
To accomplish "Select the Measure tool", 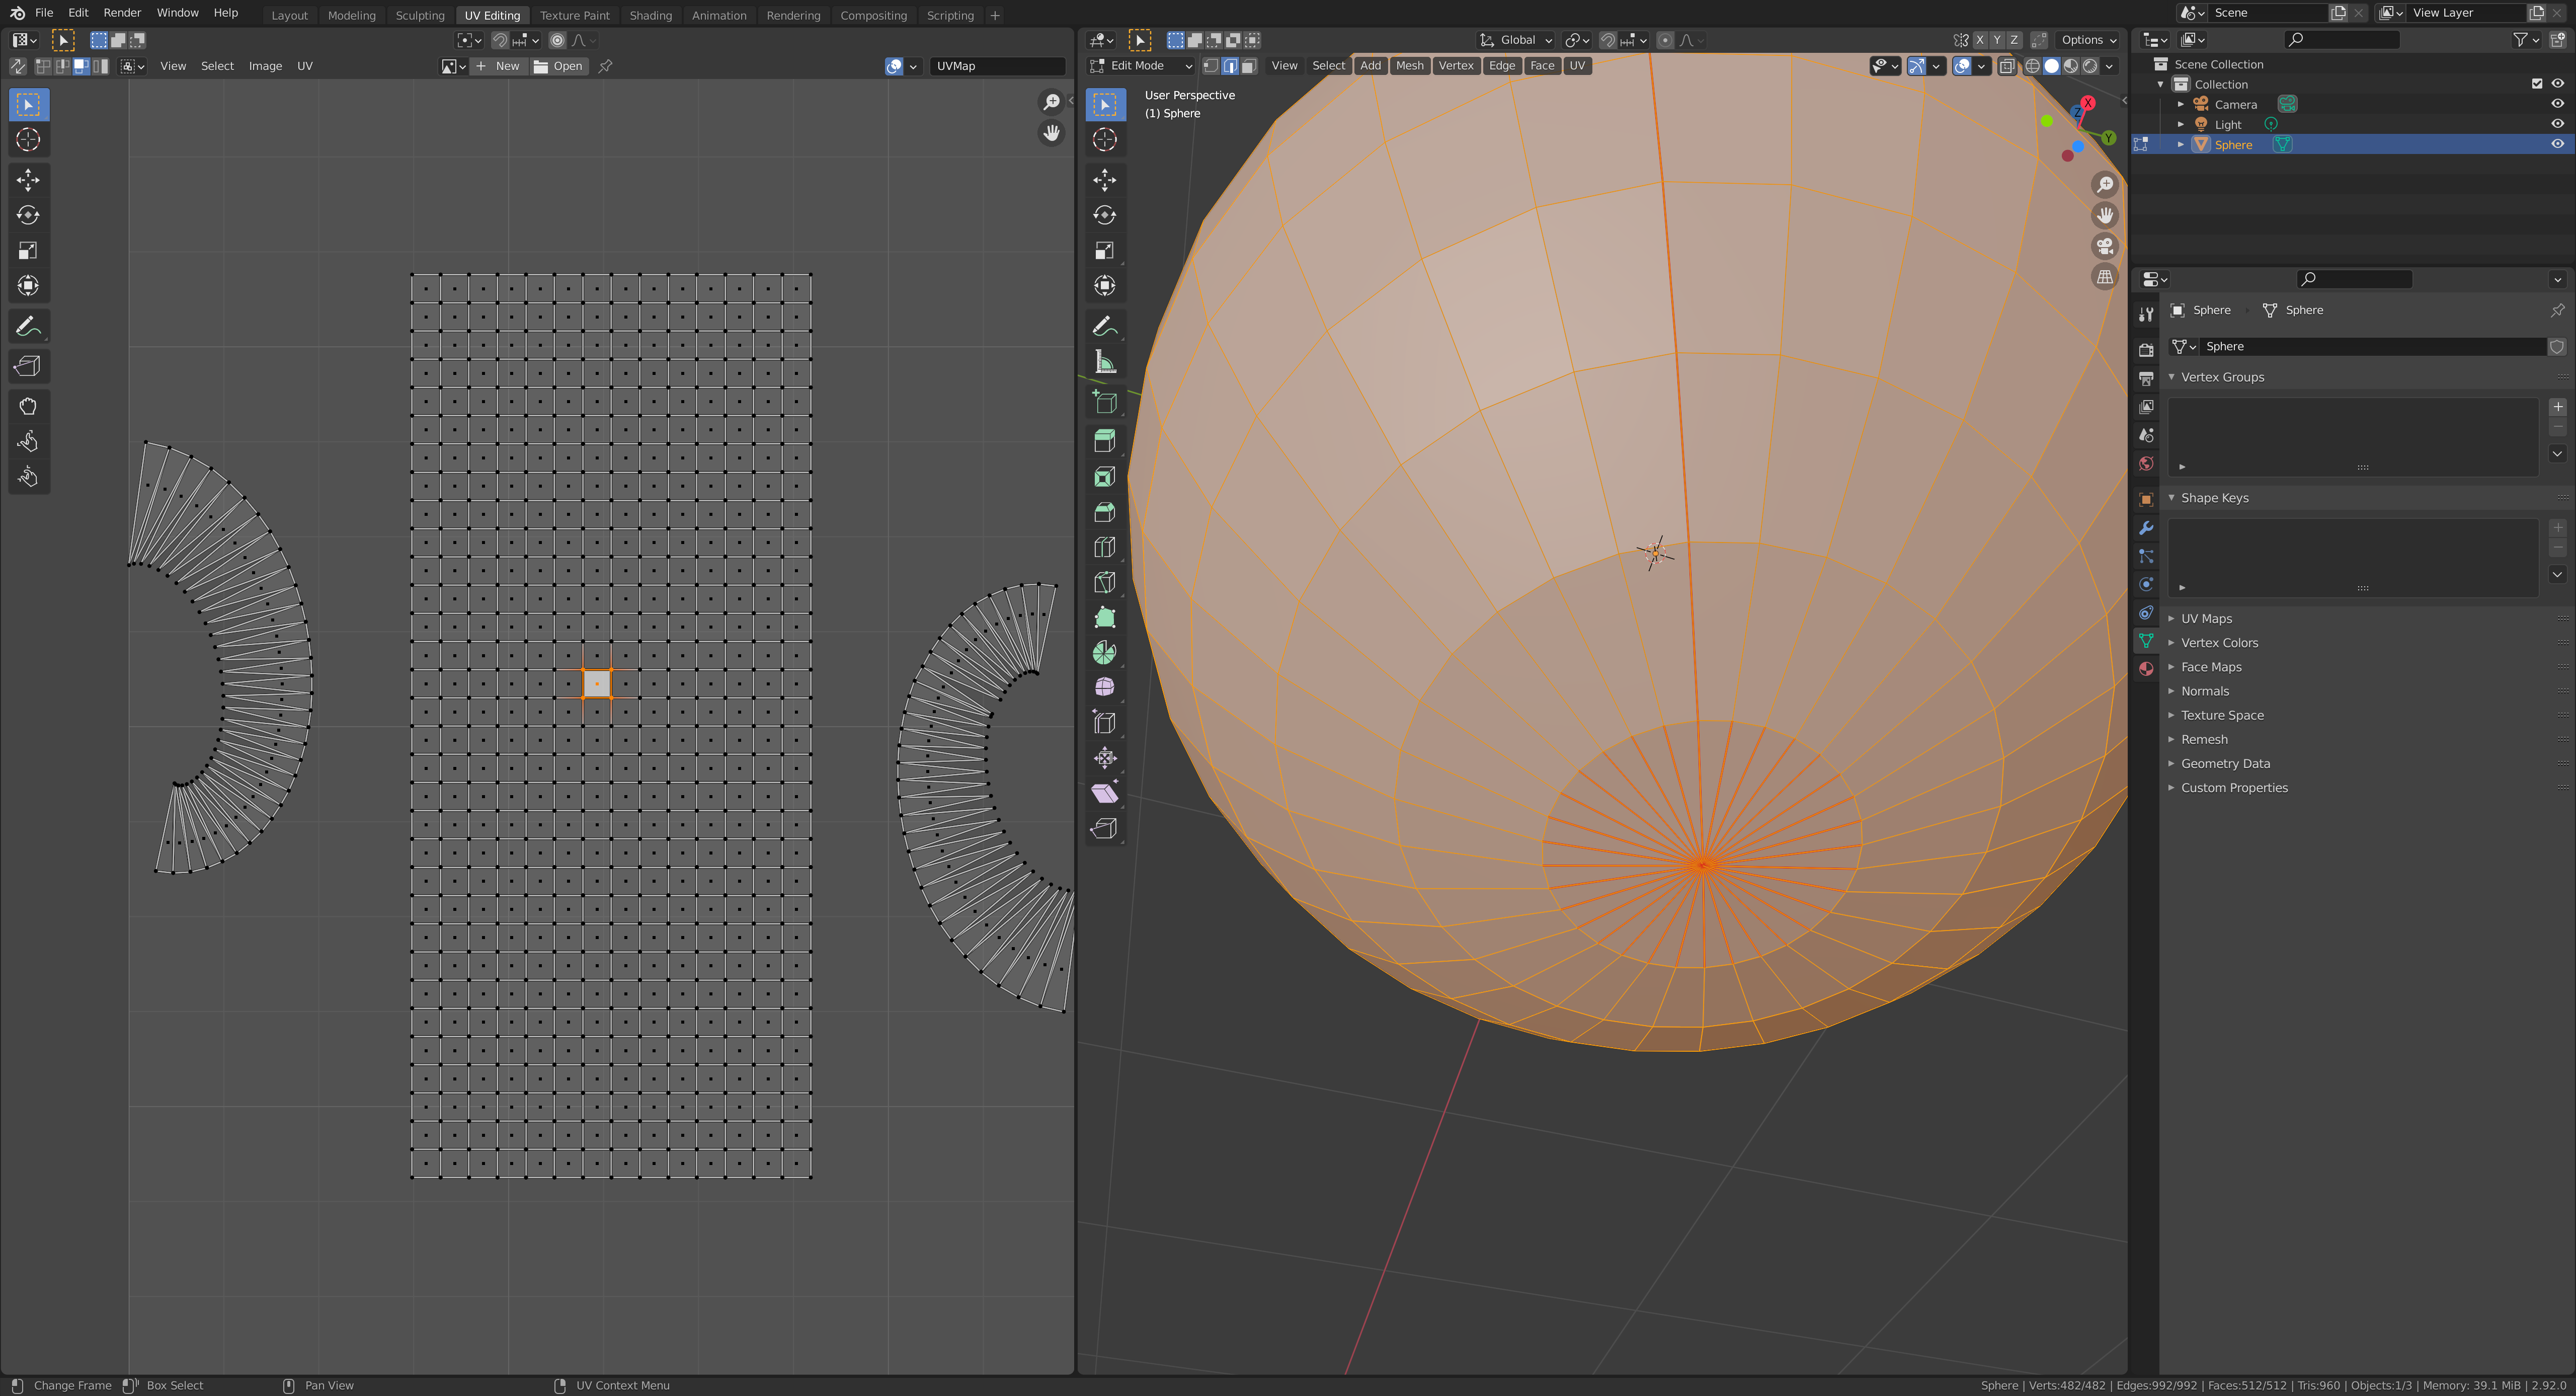I will (1104, 362).
